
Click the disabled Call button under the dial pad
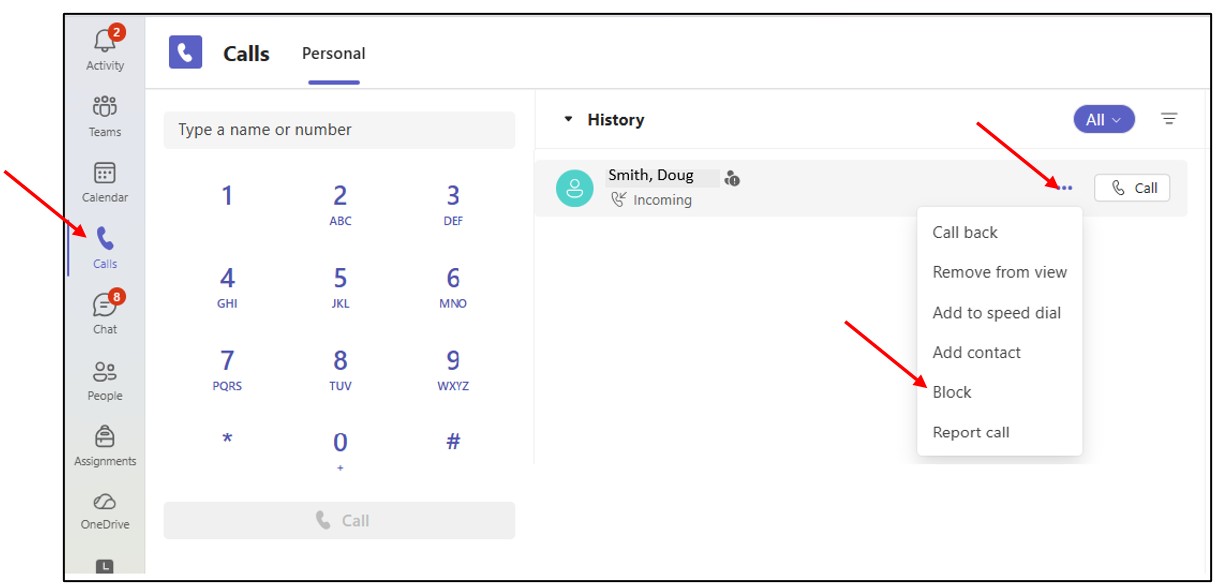339,520
